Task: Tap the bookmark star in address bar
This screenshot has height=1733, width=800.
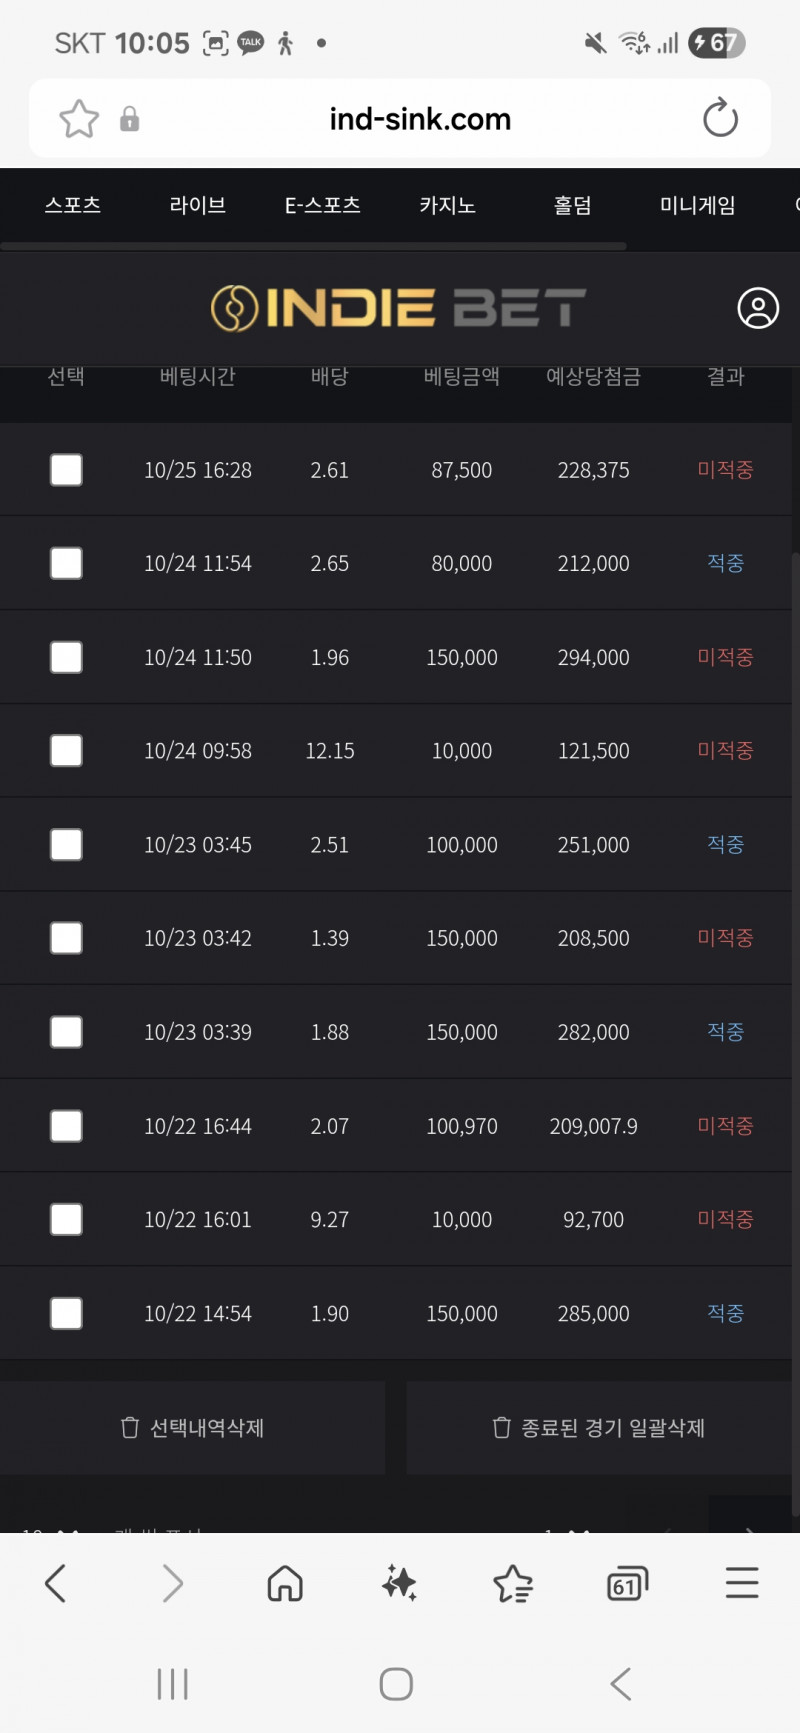Action: click(x=79, y=119)
